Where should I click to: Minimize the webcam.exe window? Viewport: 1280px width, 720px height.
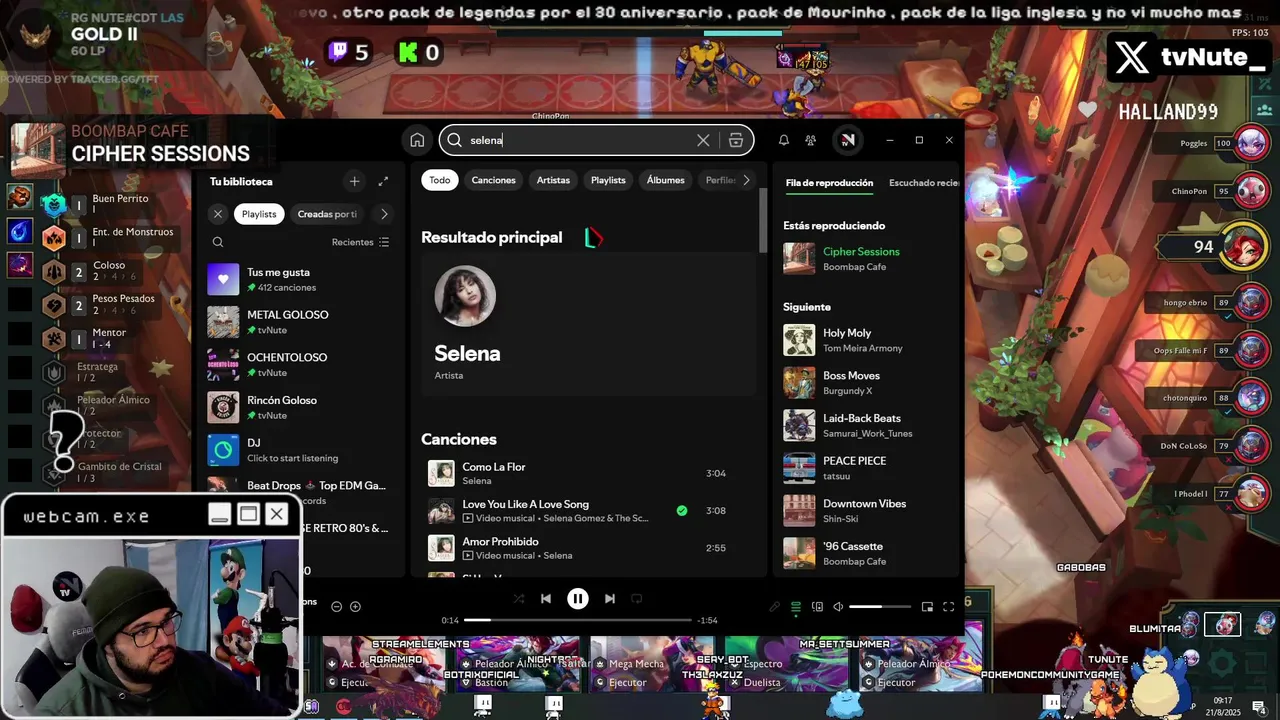[x=219, y=515]
